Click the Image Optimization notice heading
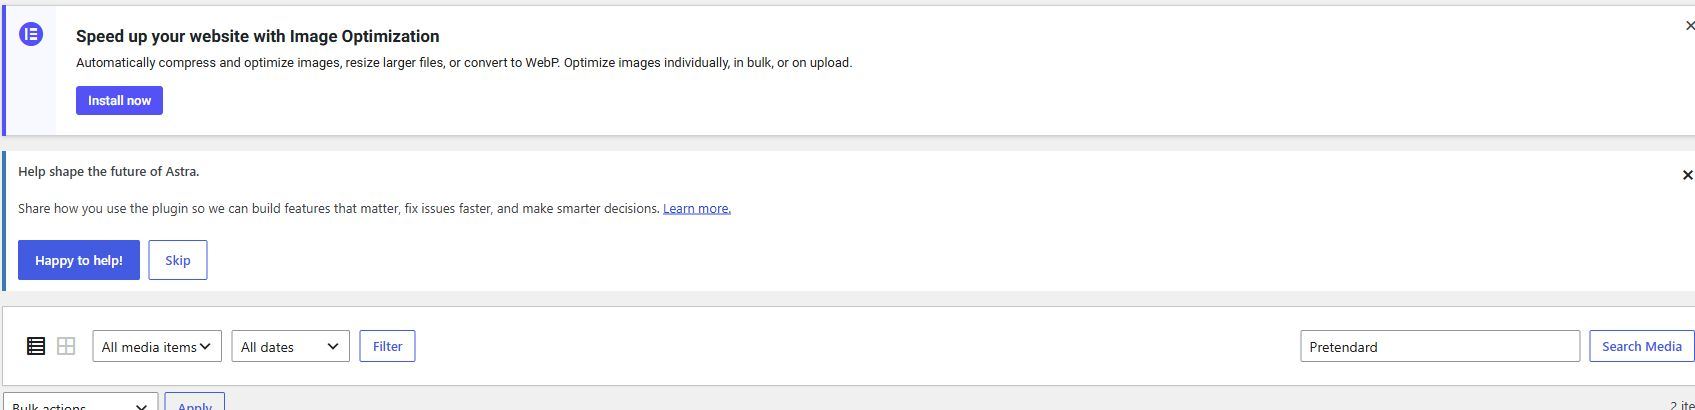Image resolution: width=1695 pixels, height=410 pixels. (258, 36)
